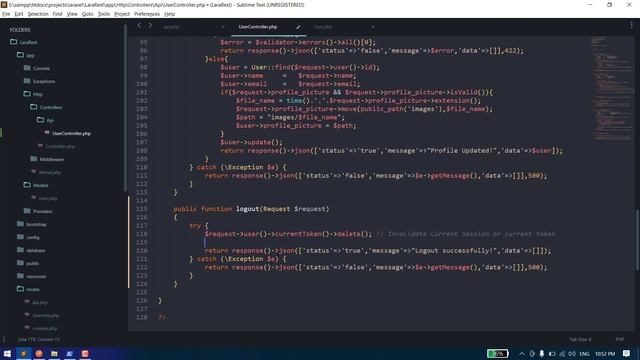
Task: Open the View menu
Action: [72, 14]
